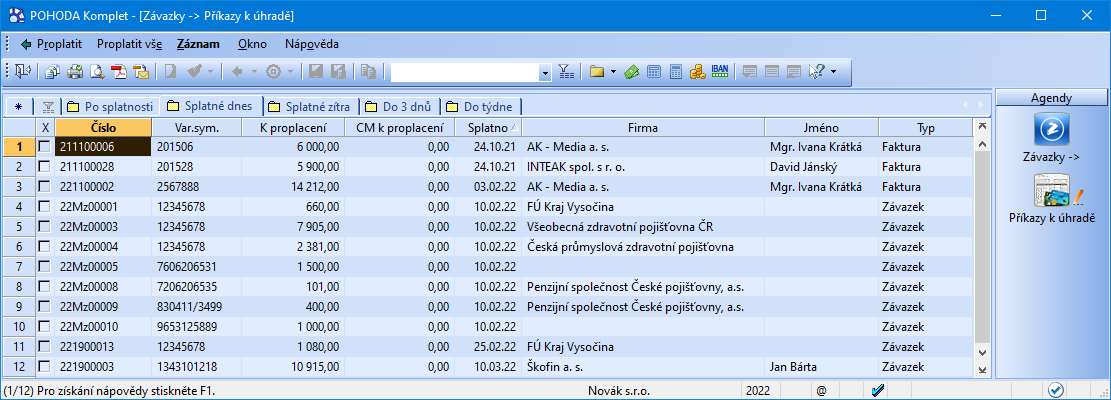Image resolution: width=1111 pixels, height=400 pixels.
Task: Click the filter funnel icon beside search box
Action: point(565,72)
